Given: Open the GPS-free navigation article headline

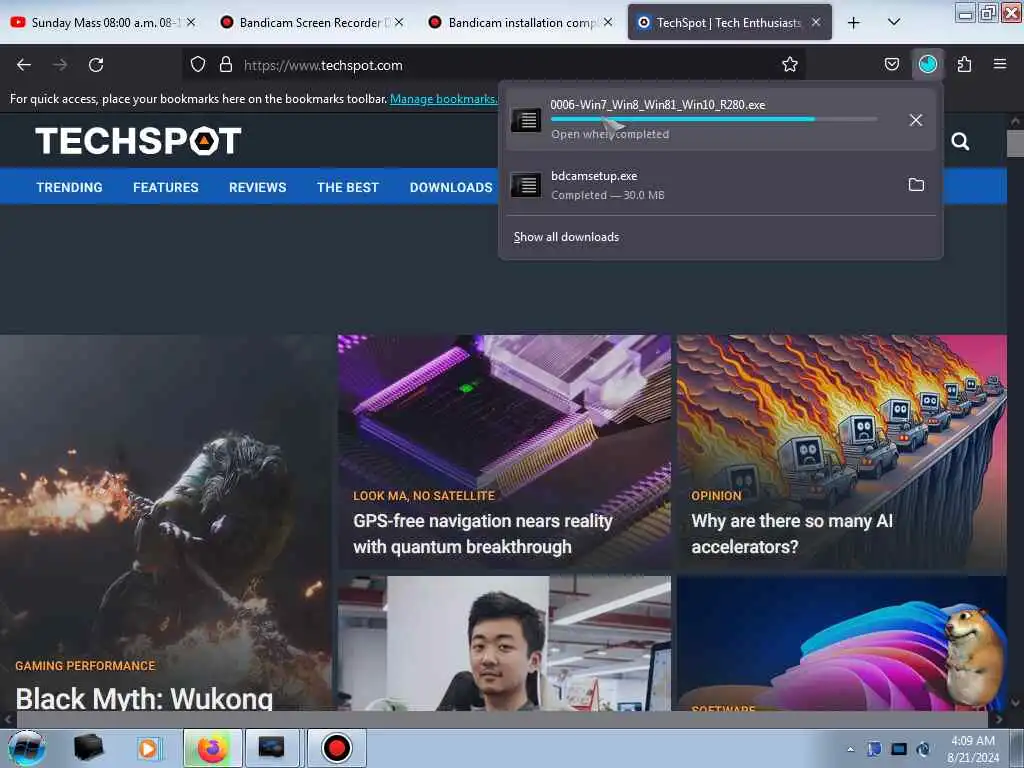Looking at the screenshot, I should click(483, 534).
